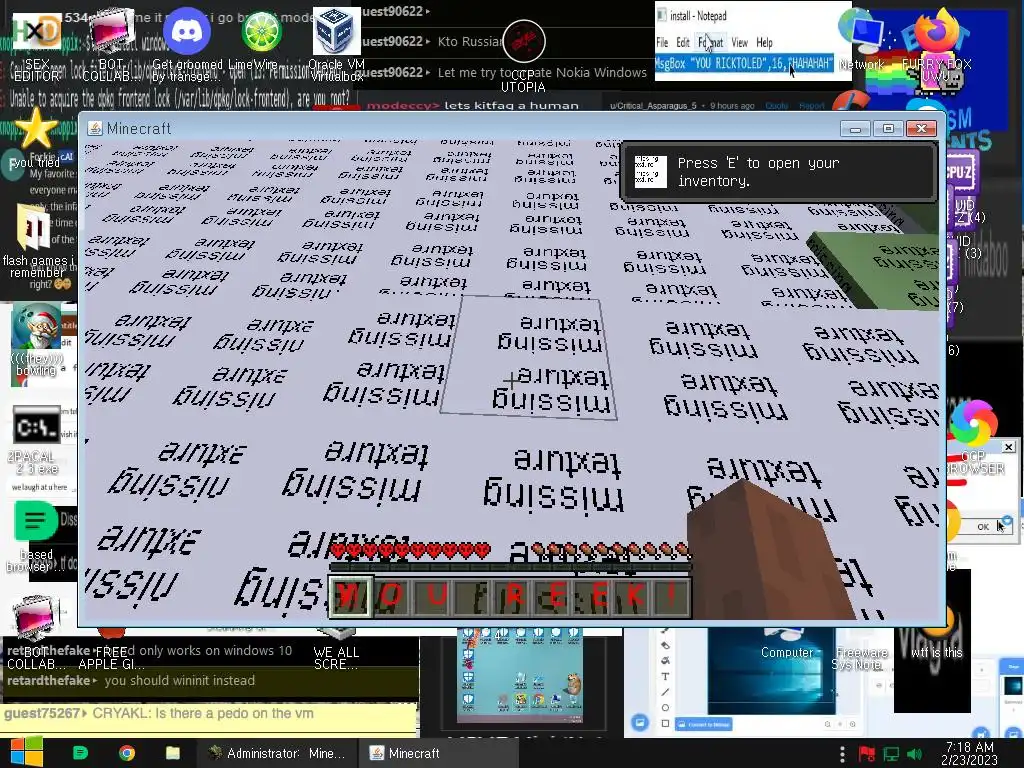Select the Minecraft hotbar slot showing exclamation mark
Image resolution: width=1024 pixels, height=768 pixels.
[671, 596]
